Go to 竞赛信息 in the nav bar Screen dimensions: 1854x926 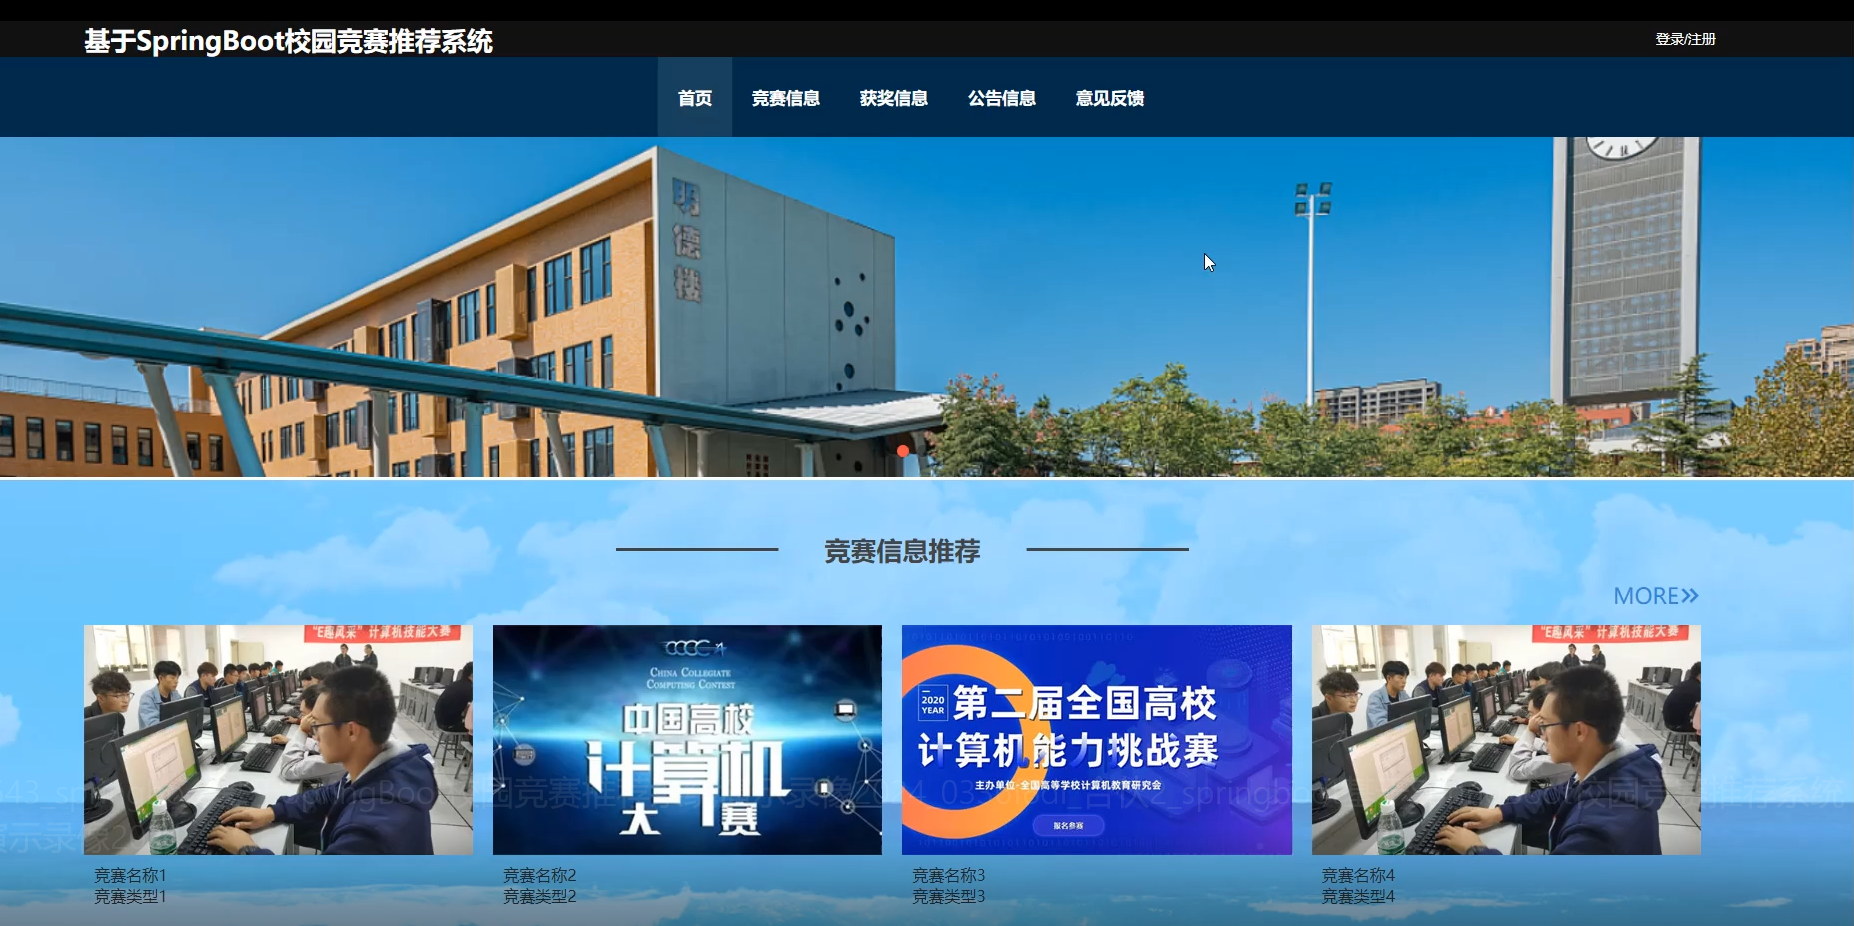pos(786,98)
